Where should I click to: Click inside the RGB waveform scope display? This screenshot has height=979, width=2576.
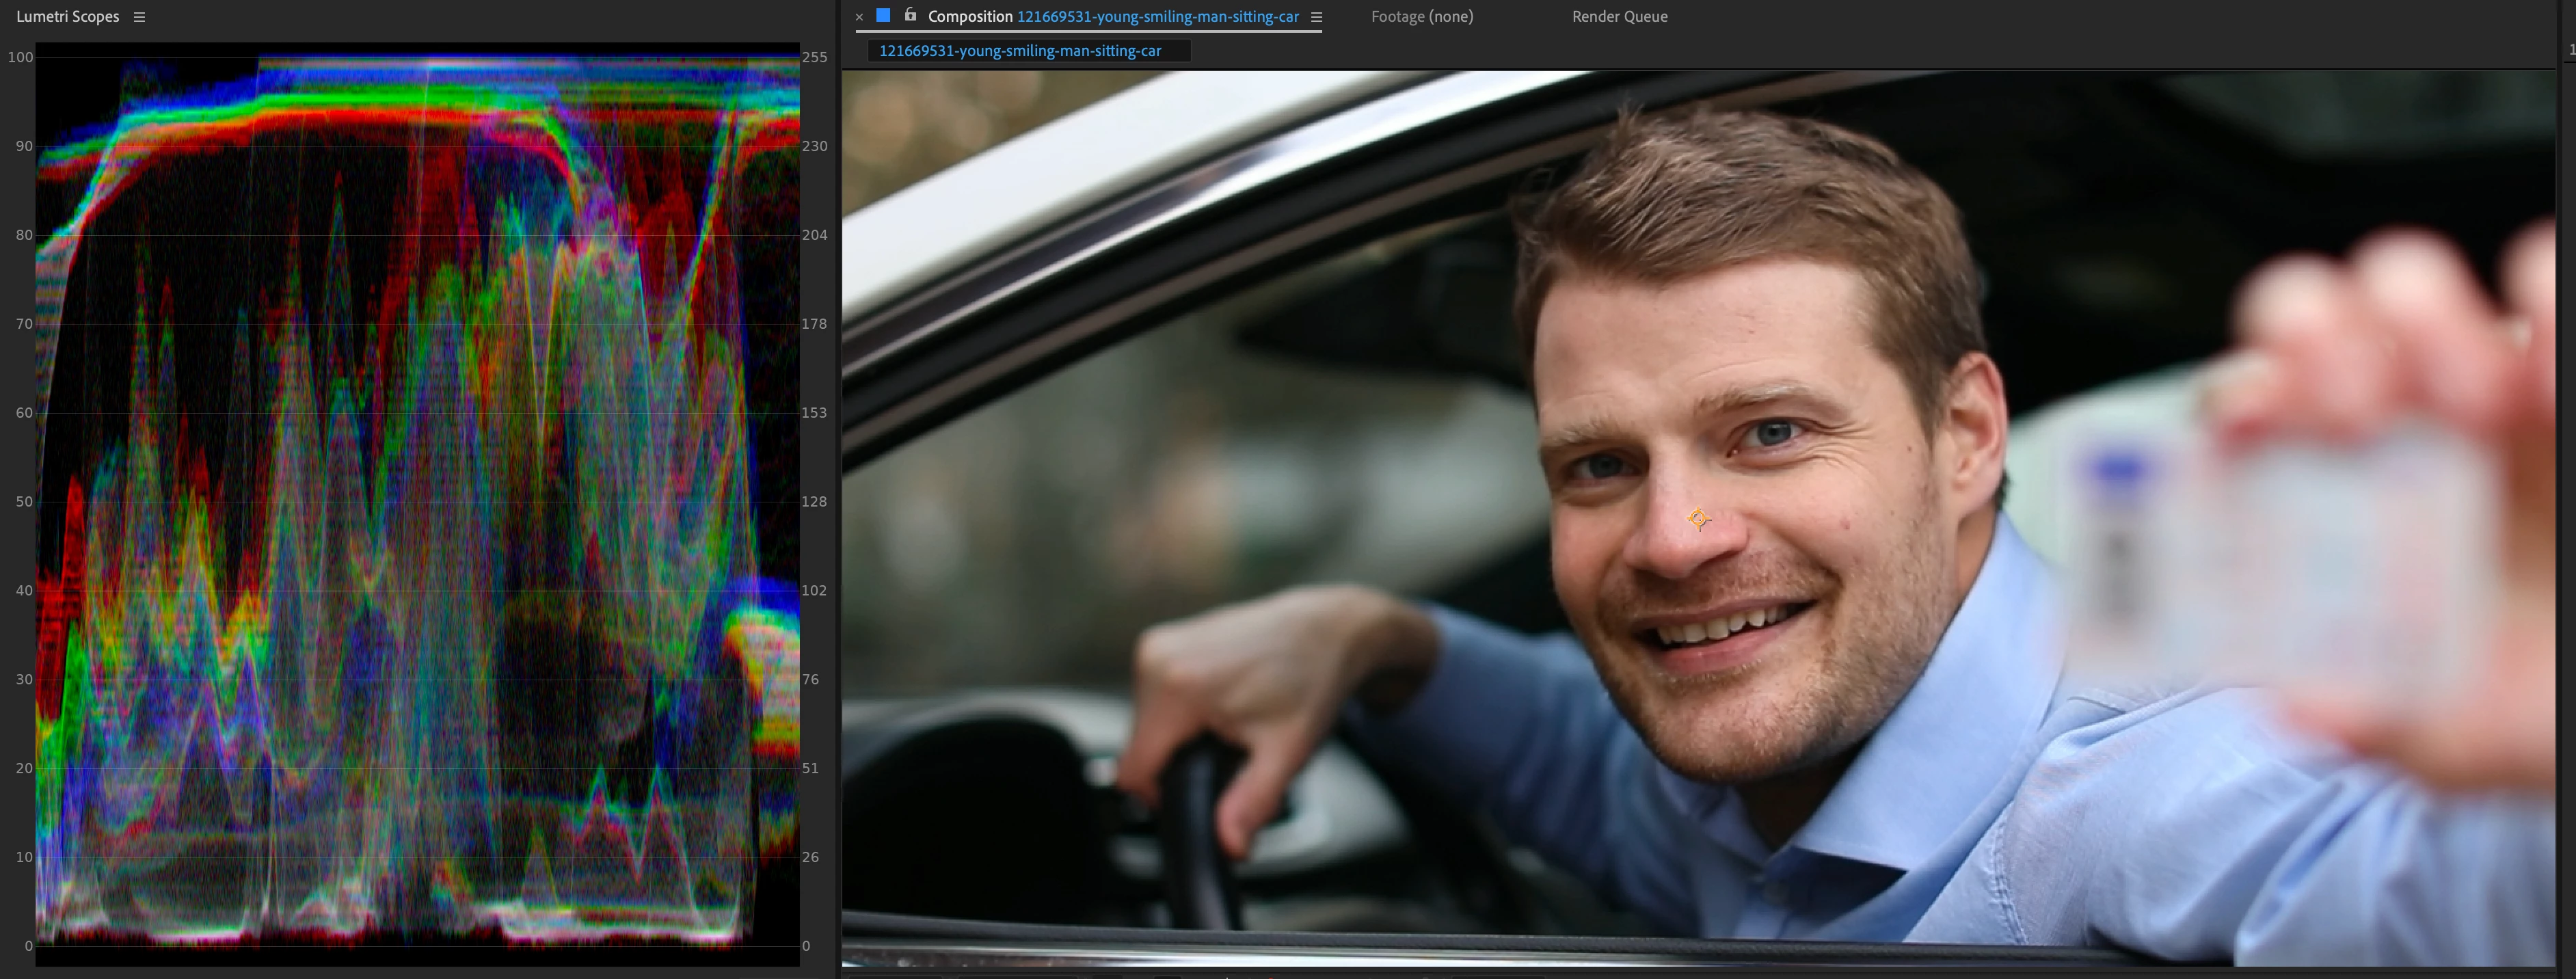[417, 500]
